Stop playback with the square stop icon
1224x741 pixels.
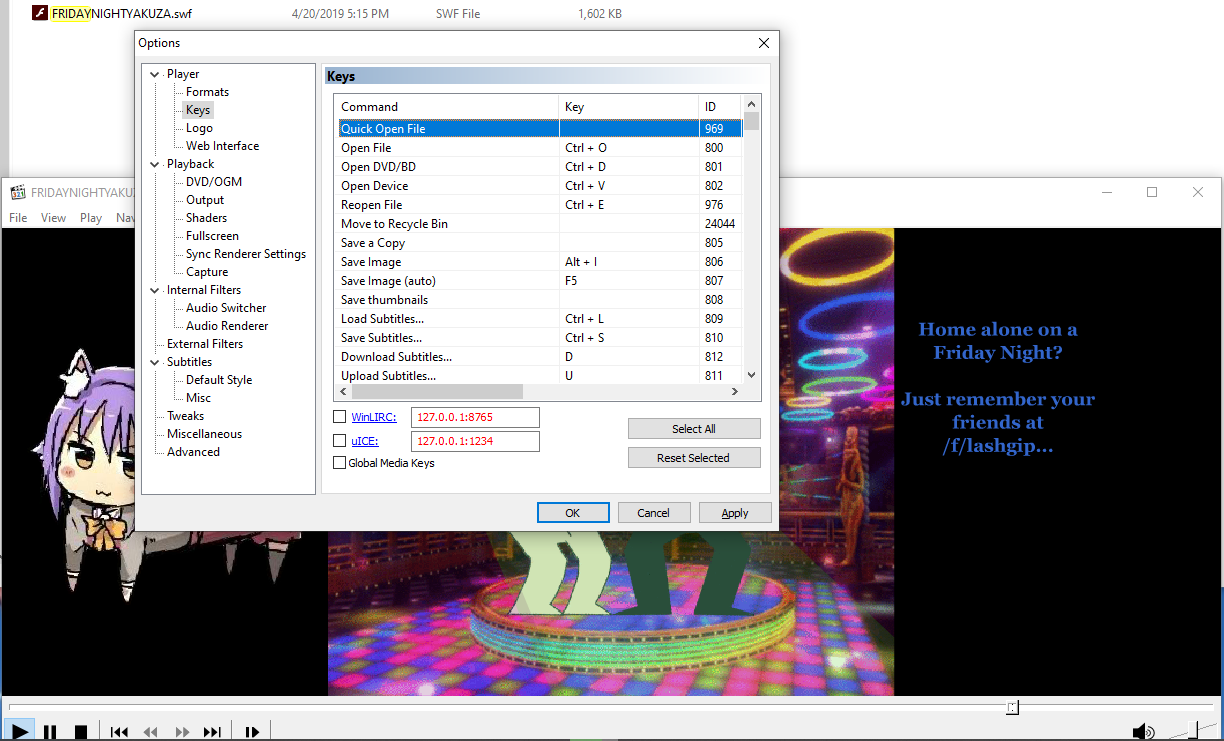tap(81, 732)
